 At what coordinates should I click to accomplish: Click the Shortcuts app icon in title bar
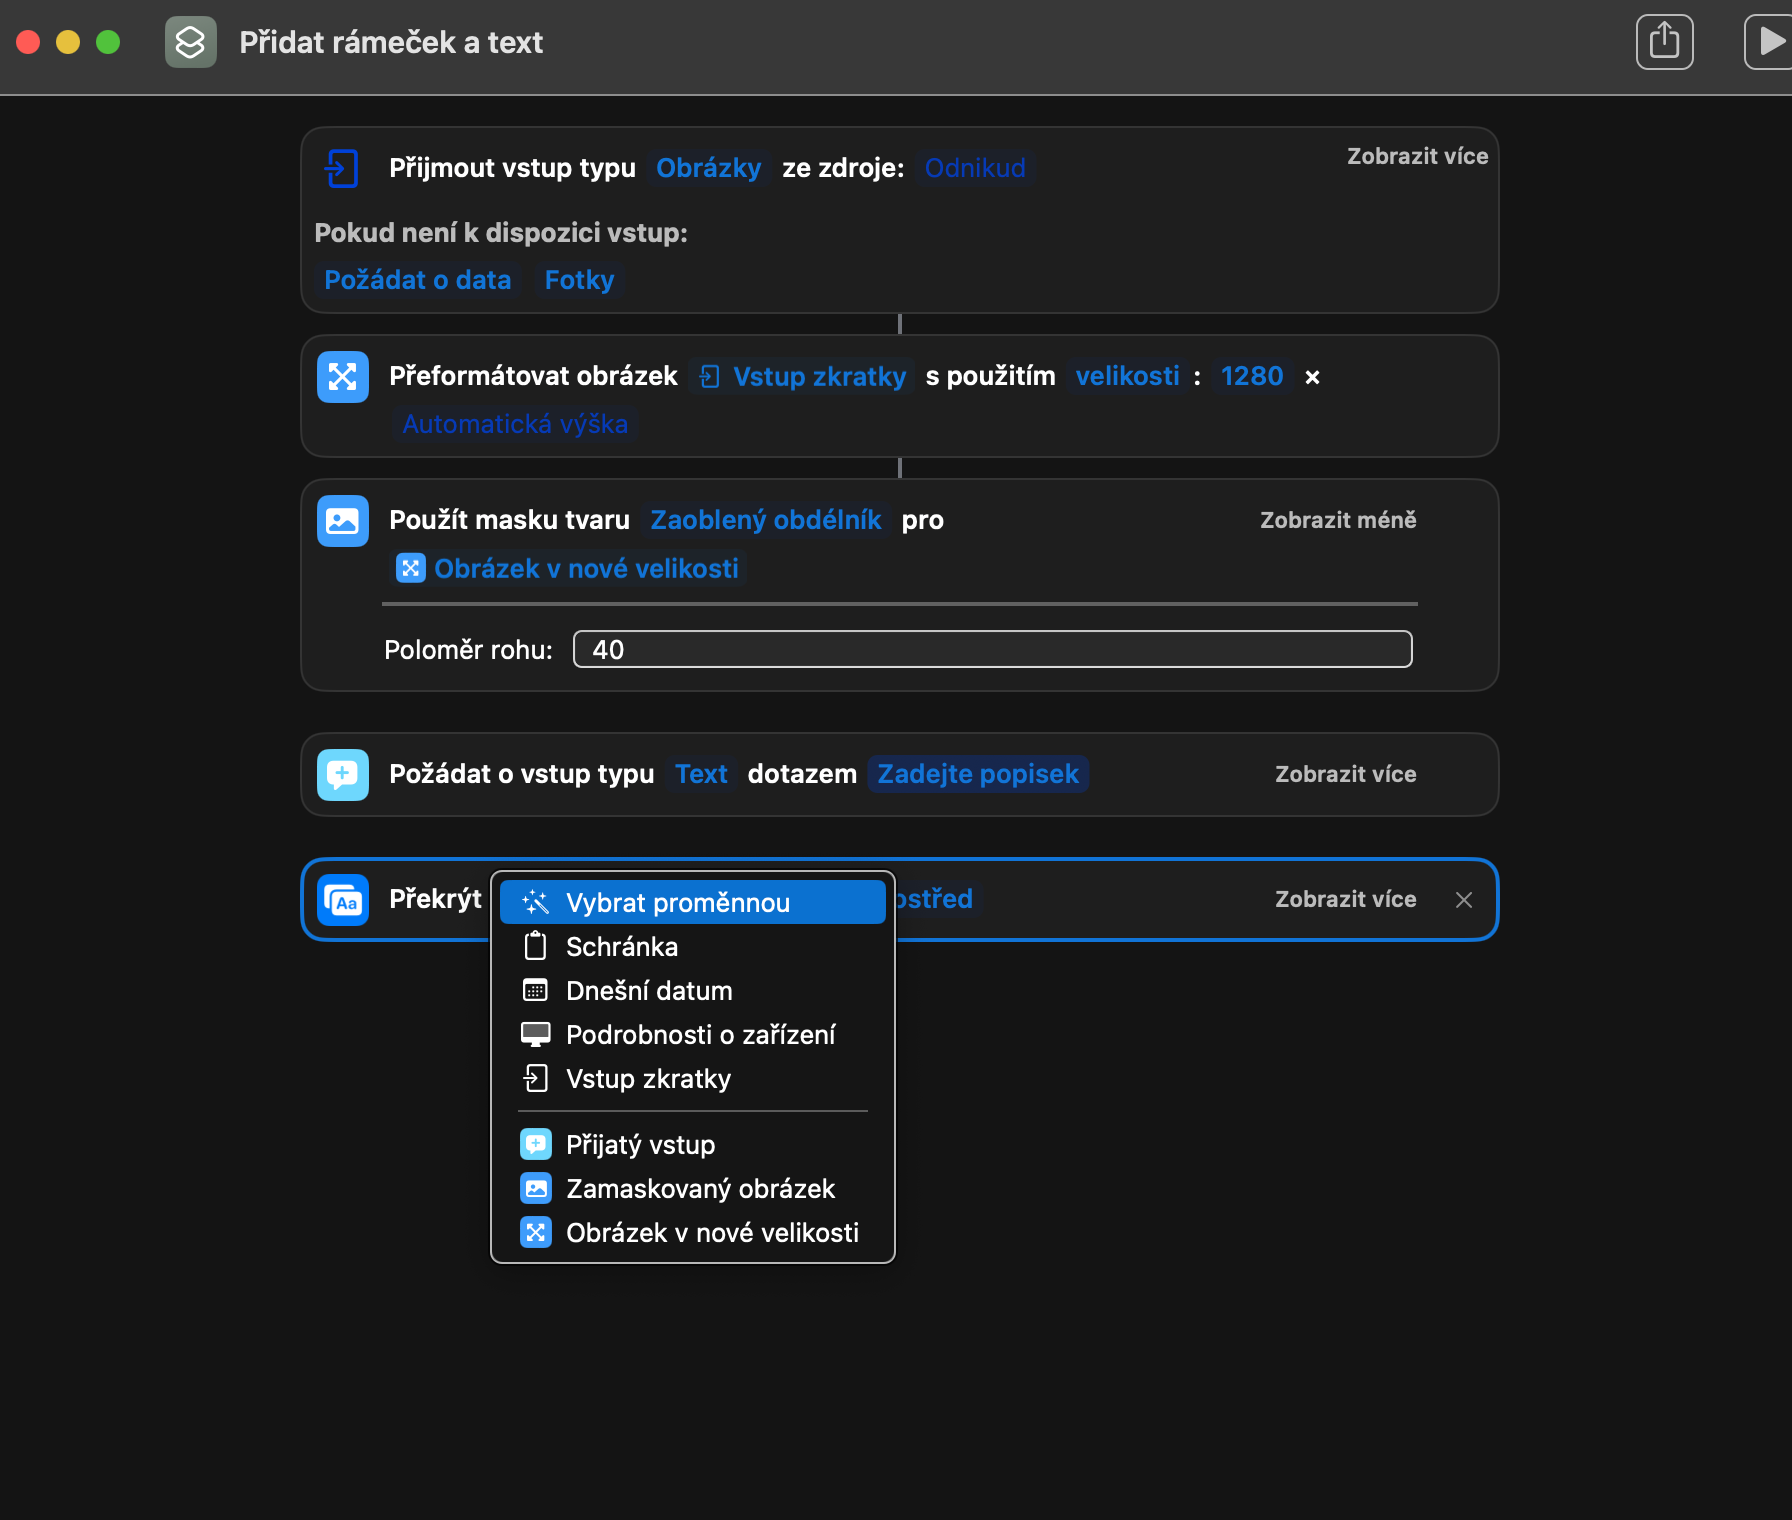click(x=190, y=42)
